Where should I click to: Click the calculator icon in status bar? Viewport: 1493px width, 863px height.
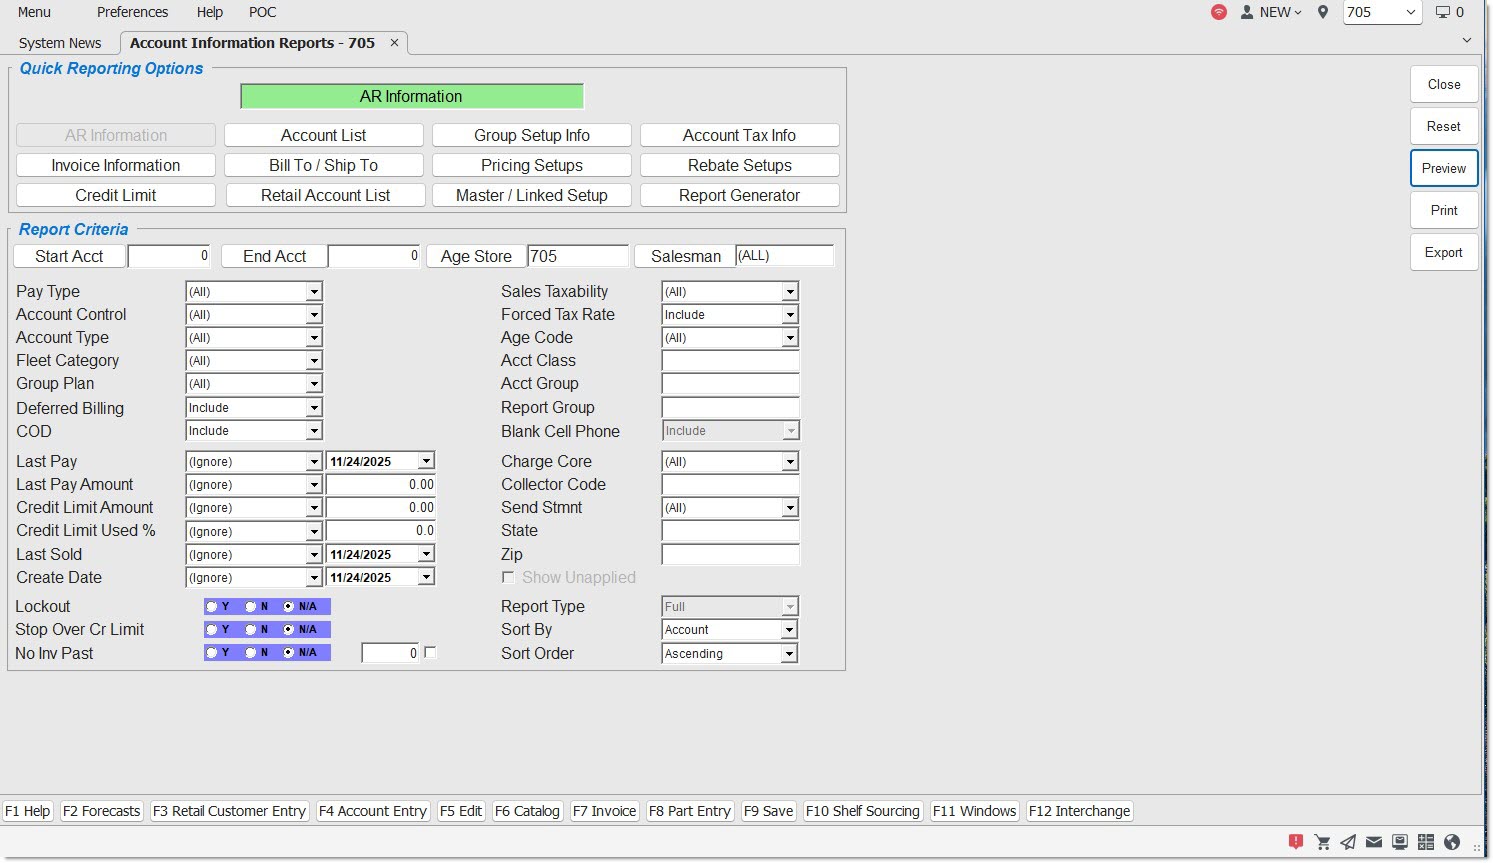click(1426, 842)
